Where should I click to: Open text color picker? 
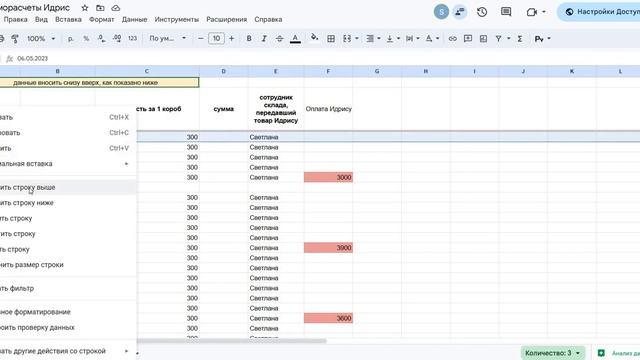point(295,38)
